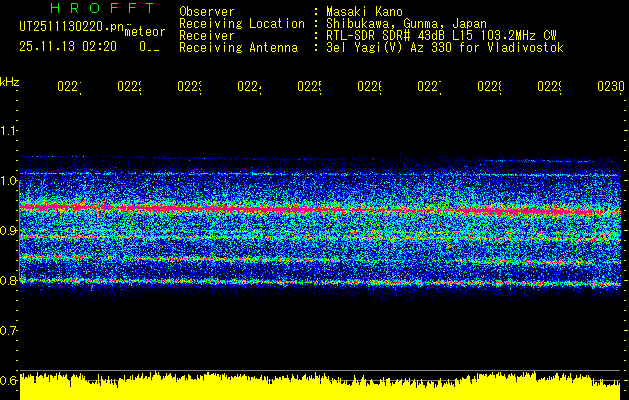Image resolution: width=629 pixels, height=400 pixels.
Task: Click the 'Receiving Antenna' label
Action: 238,48
